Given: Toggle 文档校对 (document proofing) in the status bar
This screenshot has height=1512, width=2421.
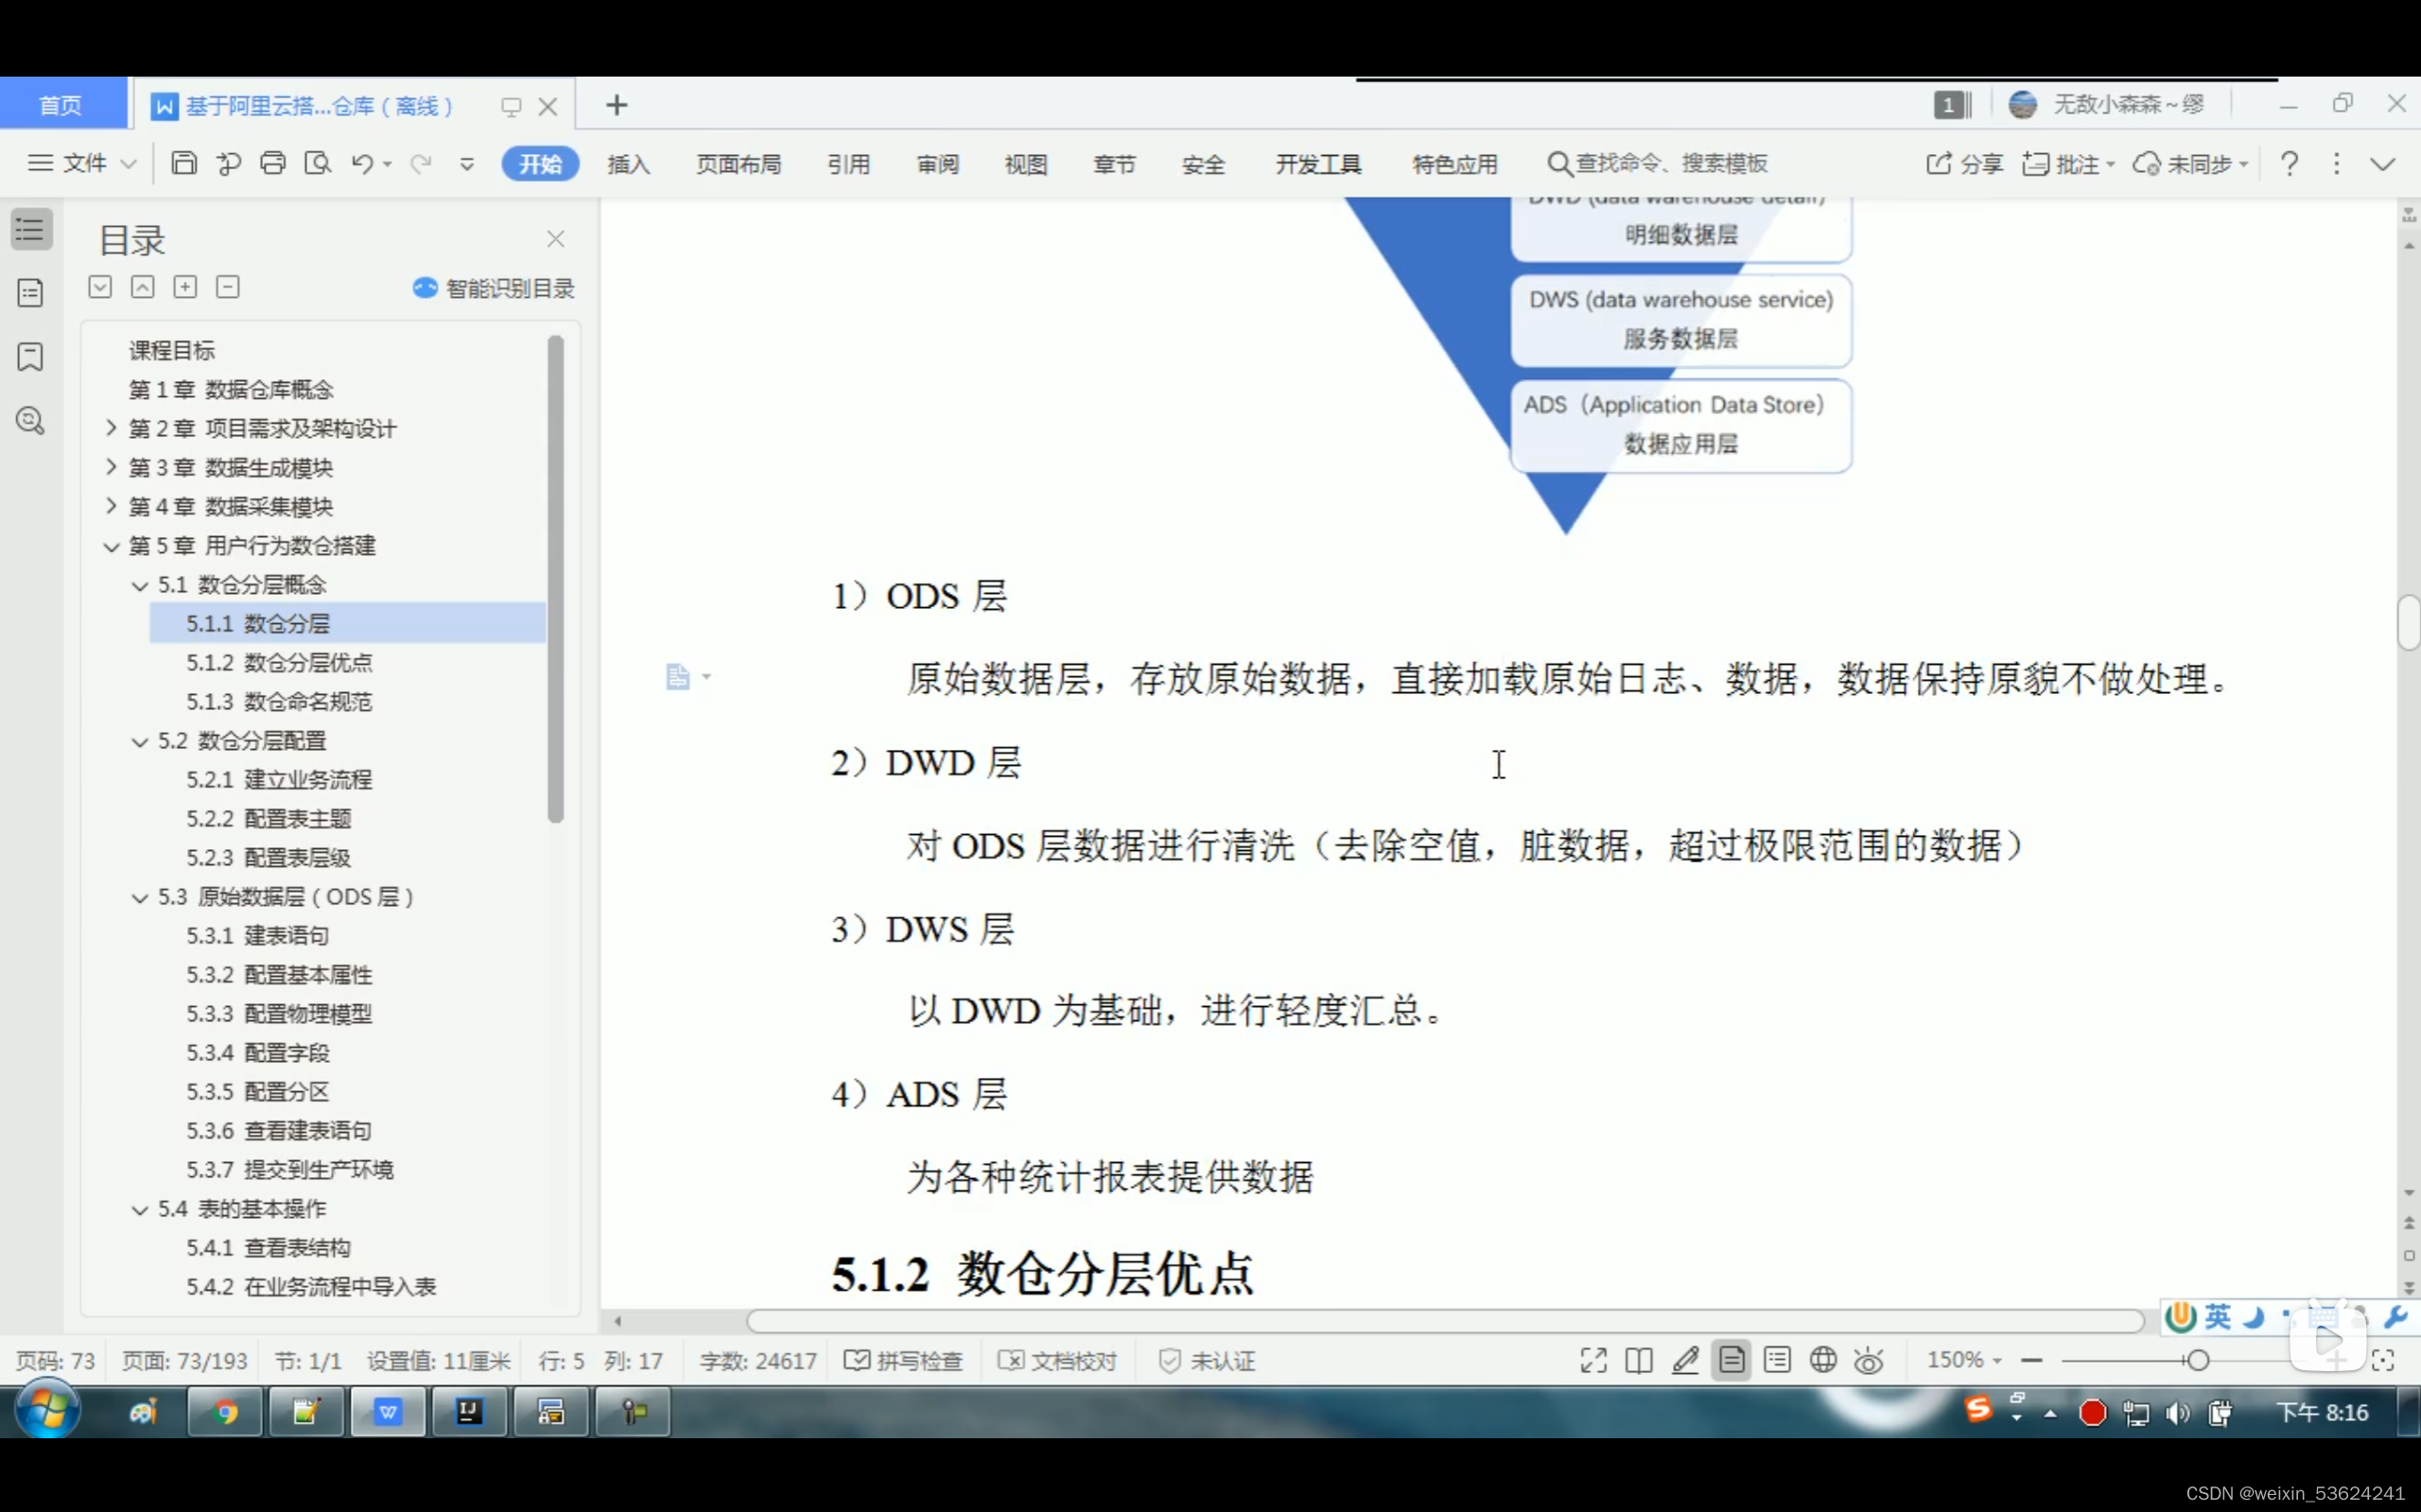Looking at the screenshot, I should point(1057,1361).
